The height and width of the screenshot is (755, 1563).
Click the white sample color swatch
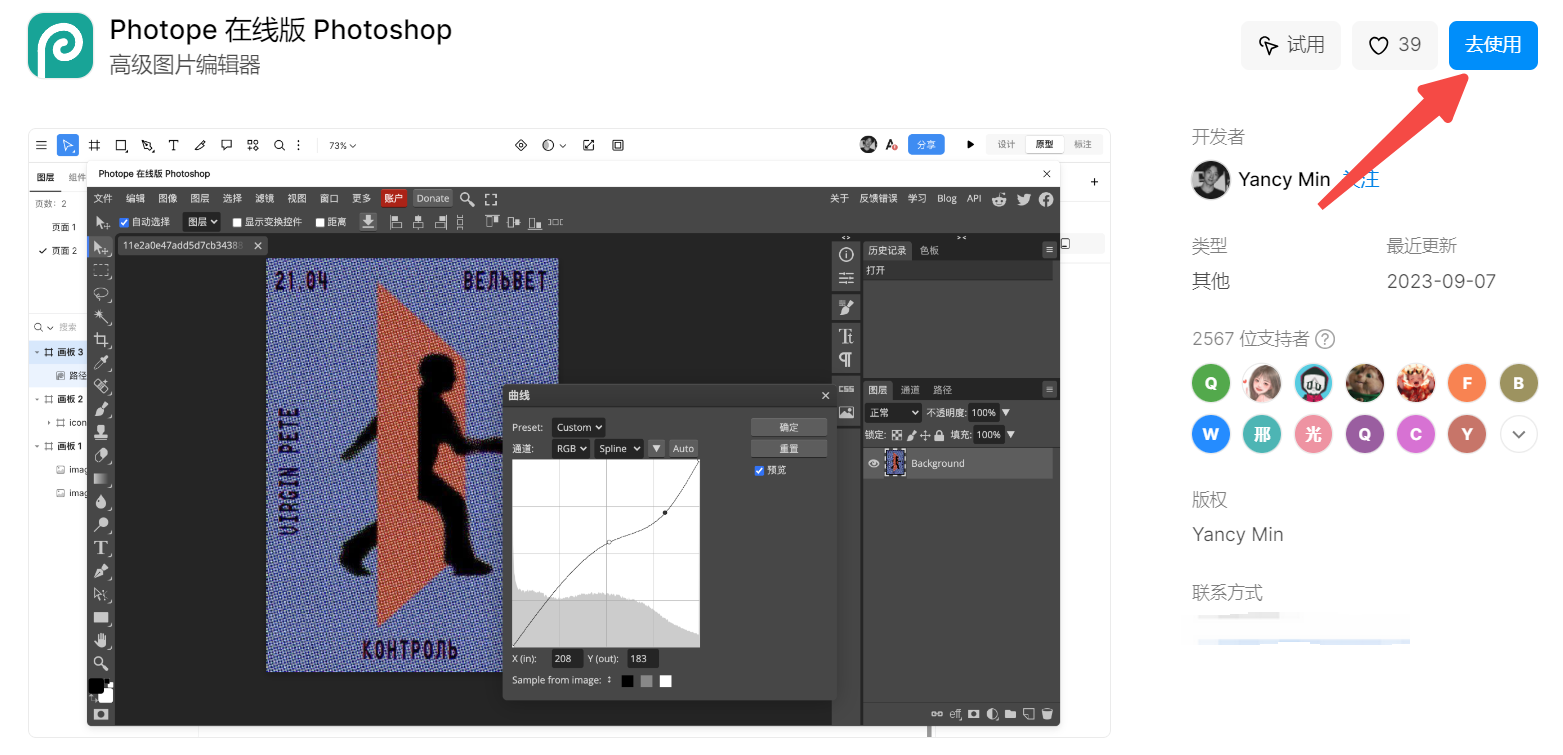click(665, 681)
